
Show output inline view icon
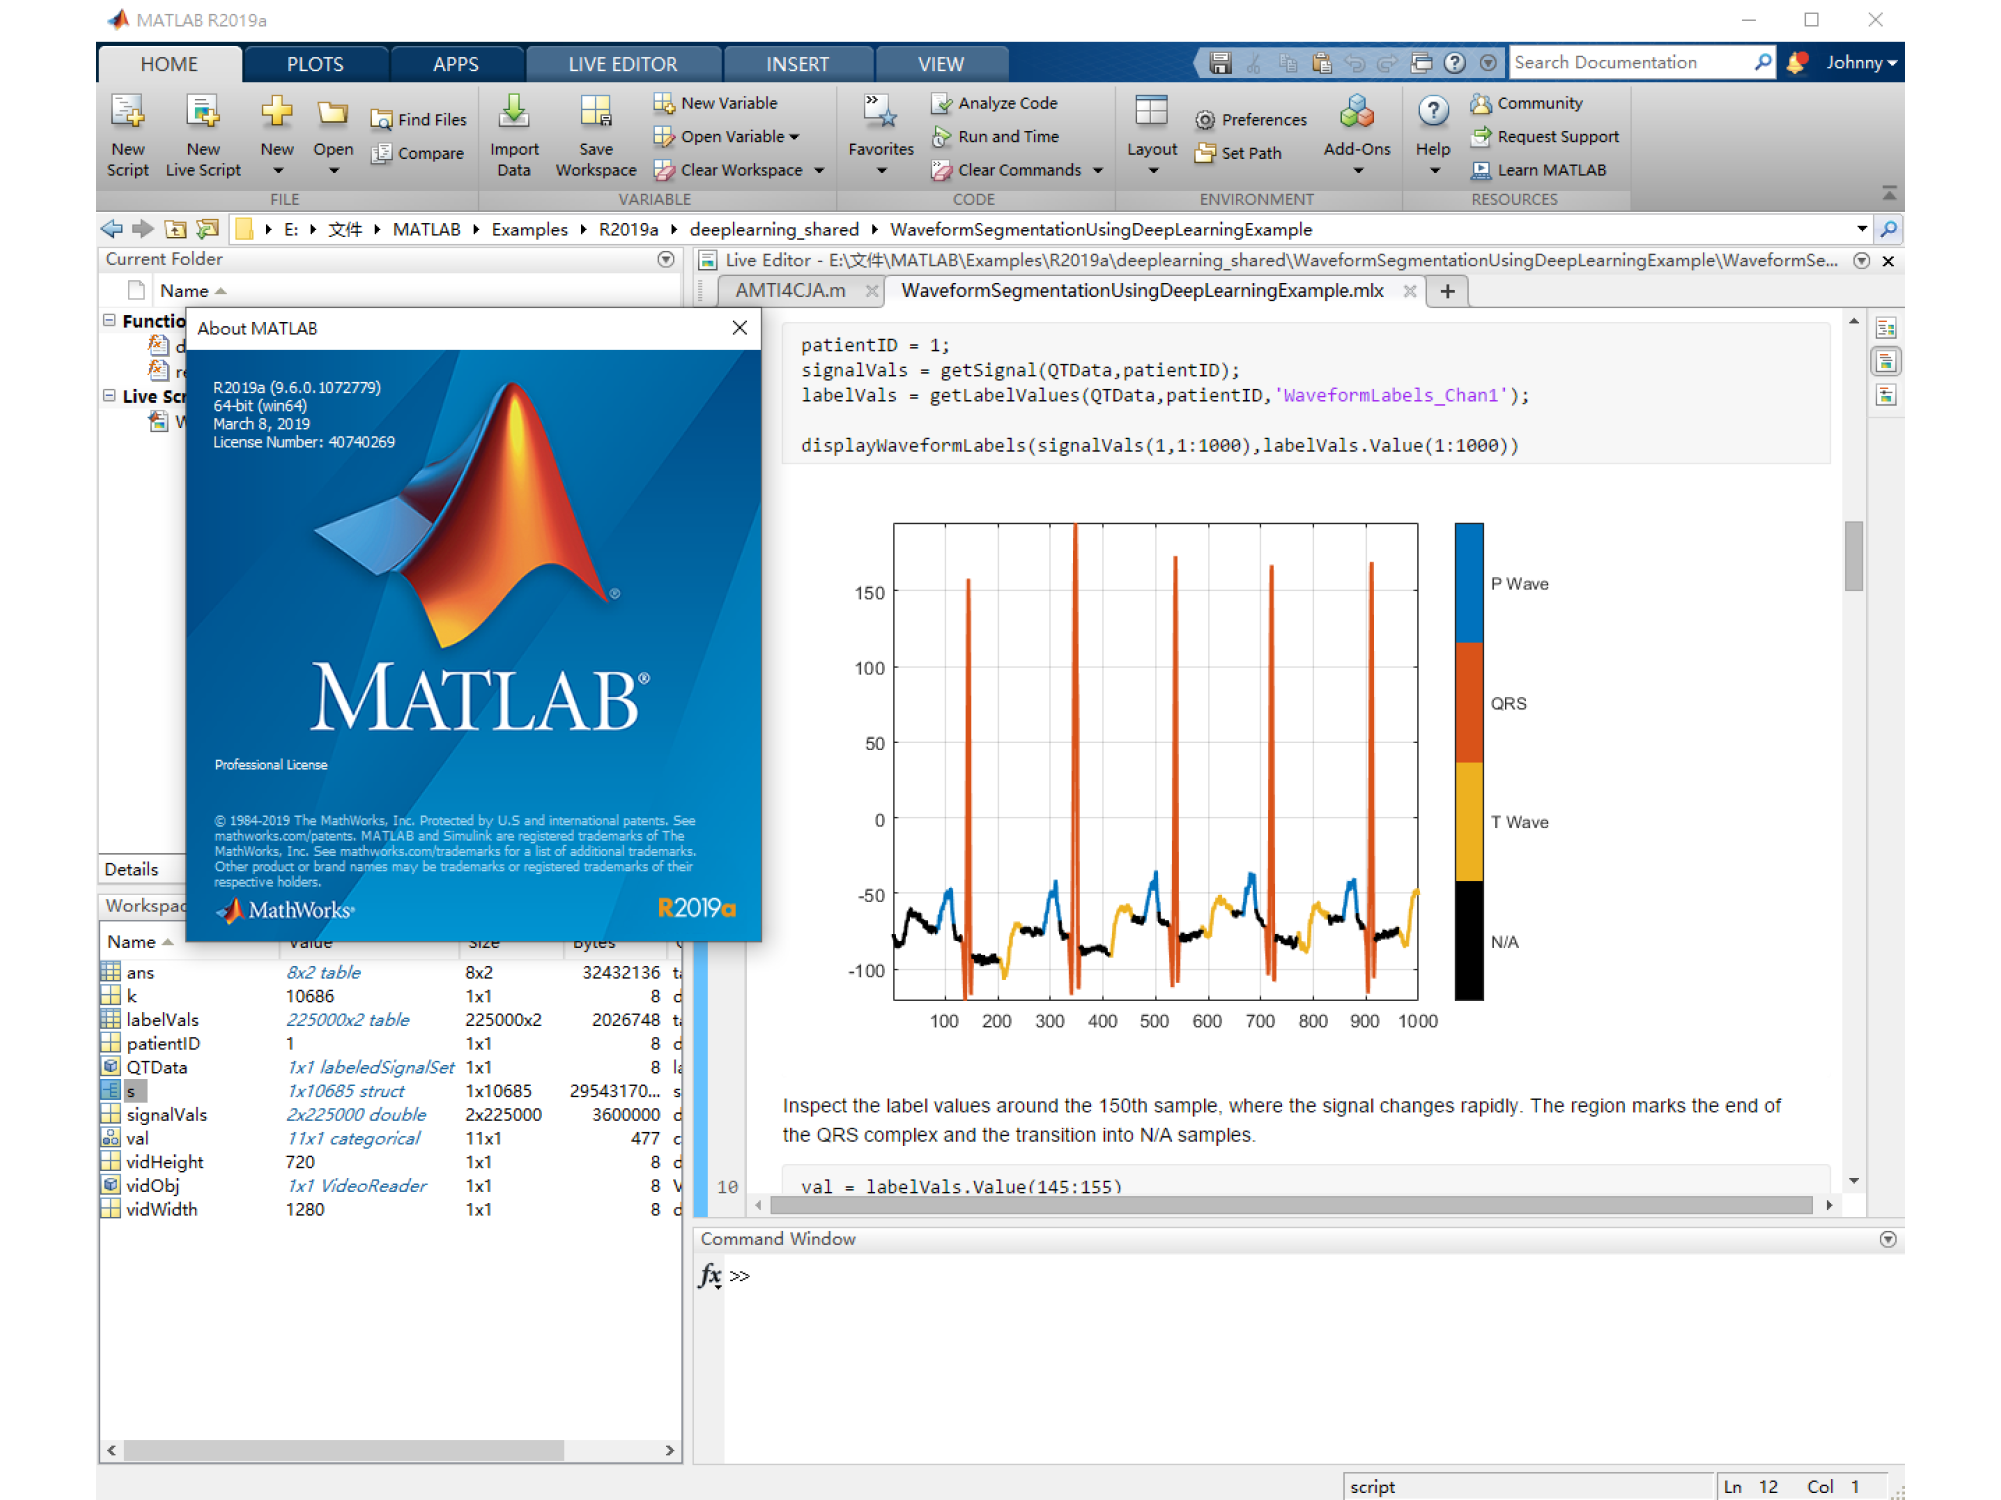coord(1886,361)
